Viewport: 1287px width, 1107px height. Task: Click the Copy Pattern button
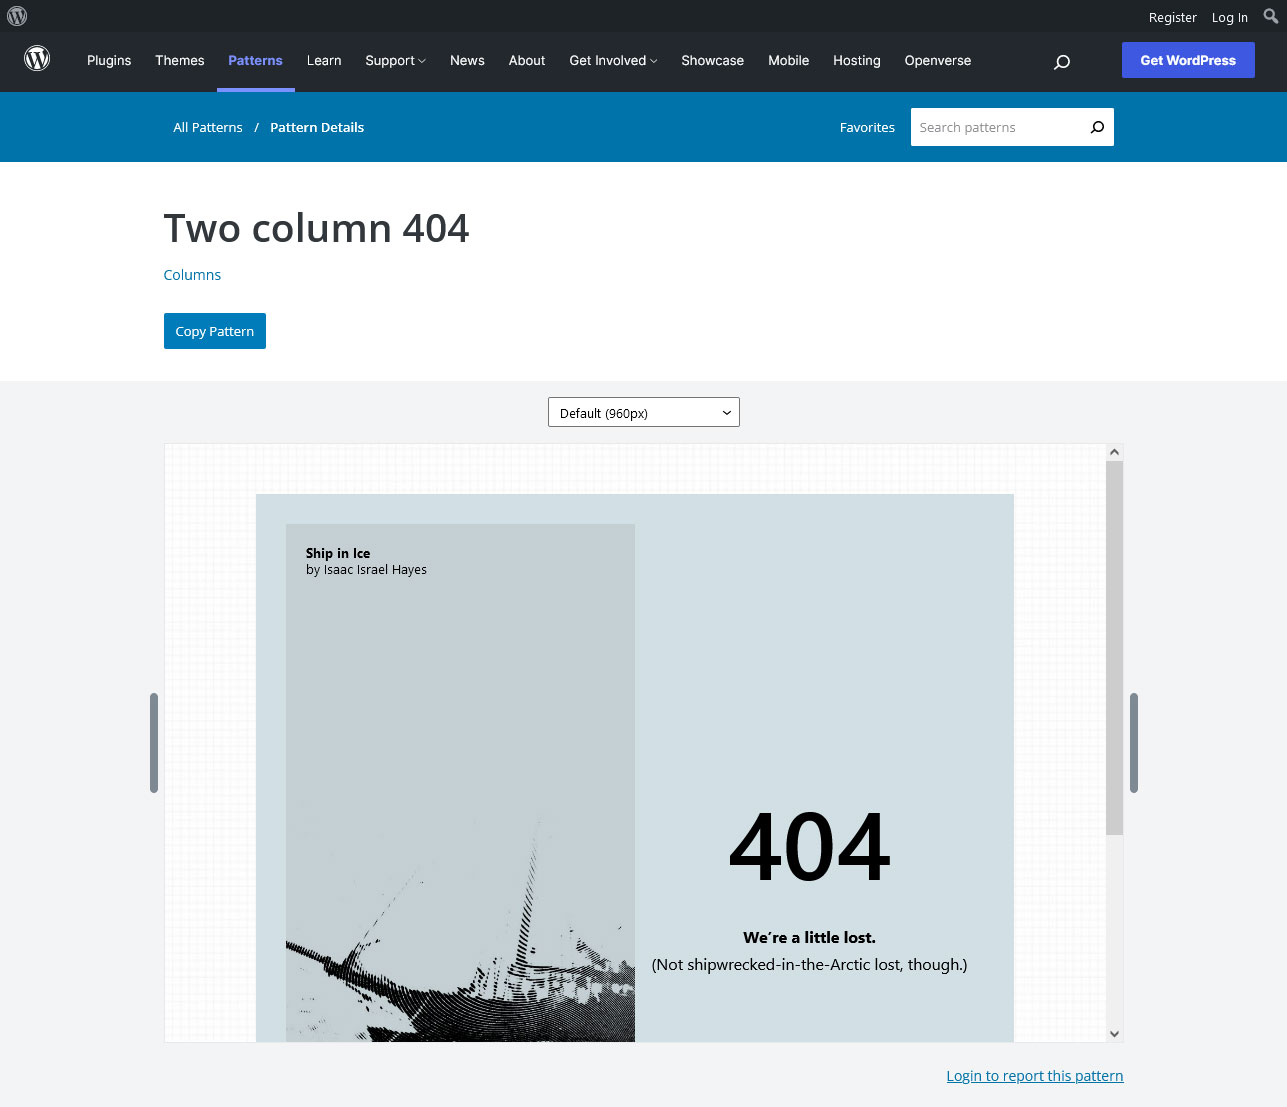click(215, 331)
